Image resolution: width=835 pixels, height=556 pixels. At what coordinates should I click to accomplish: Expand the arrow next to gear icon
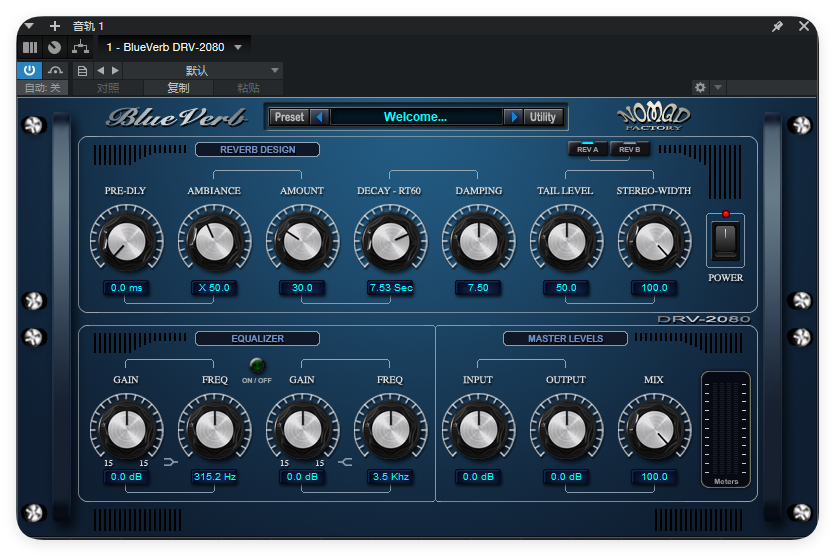(718, 87)
